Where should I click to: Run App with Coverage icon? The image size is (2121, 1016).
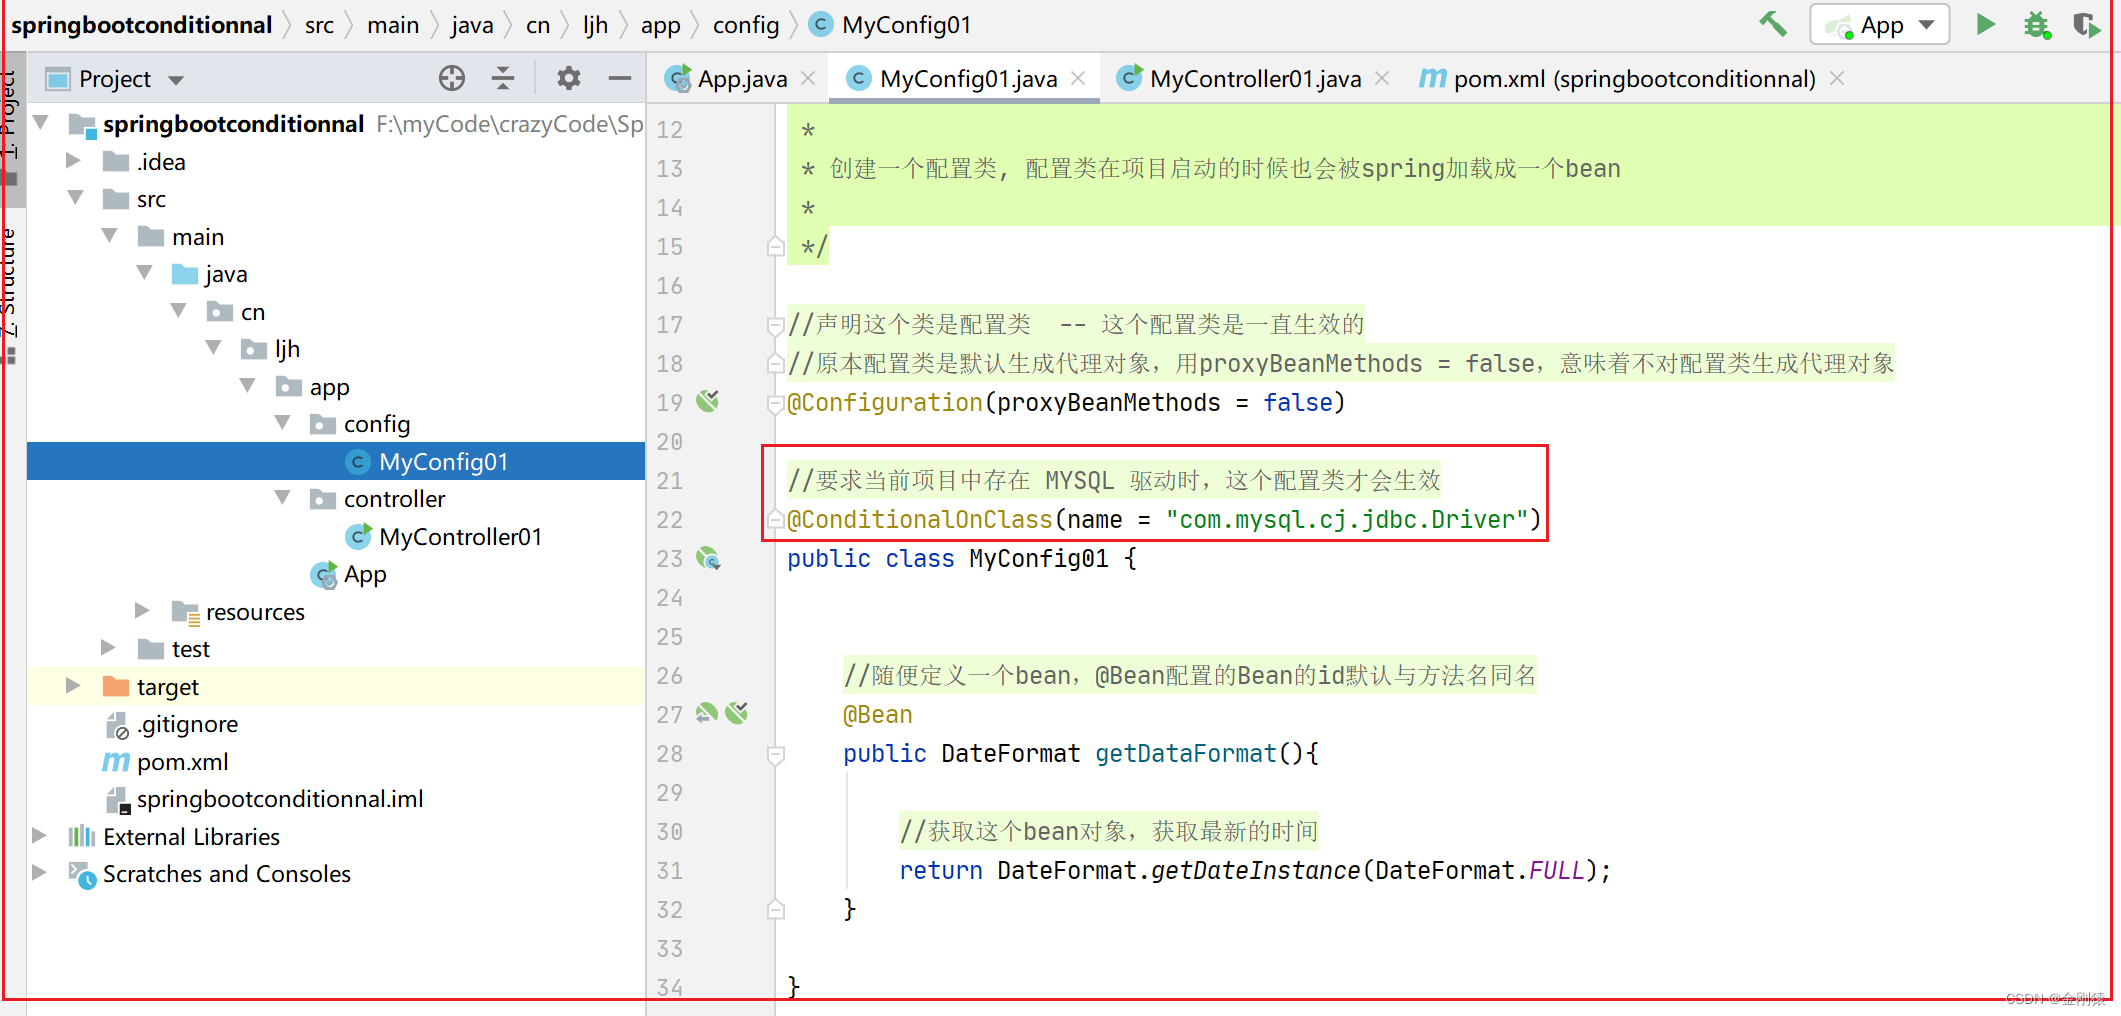(2087, 24)
